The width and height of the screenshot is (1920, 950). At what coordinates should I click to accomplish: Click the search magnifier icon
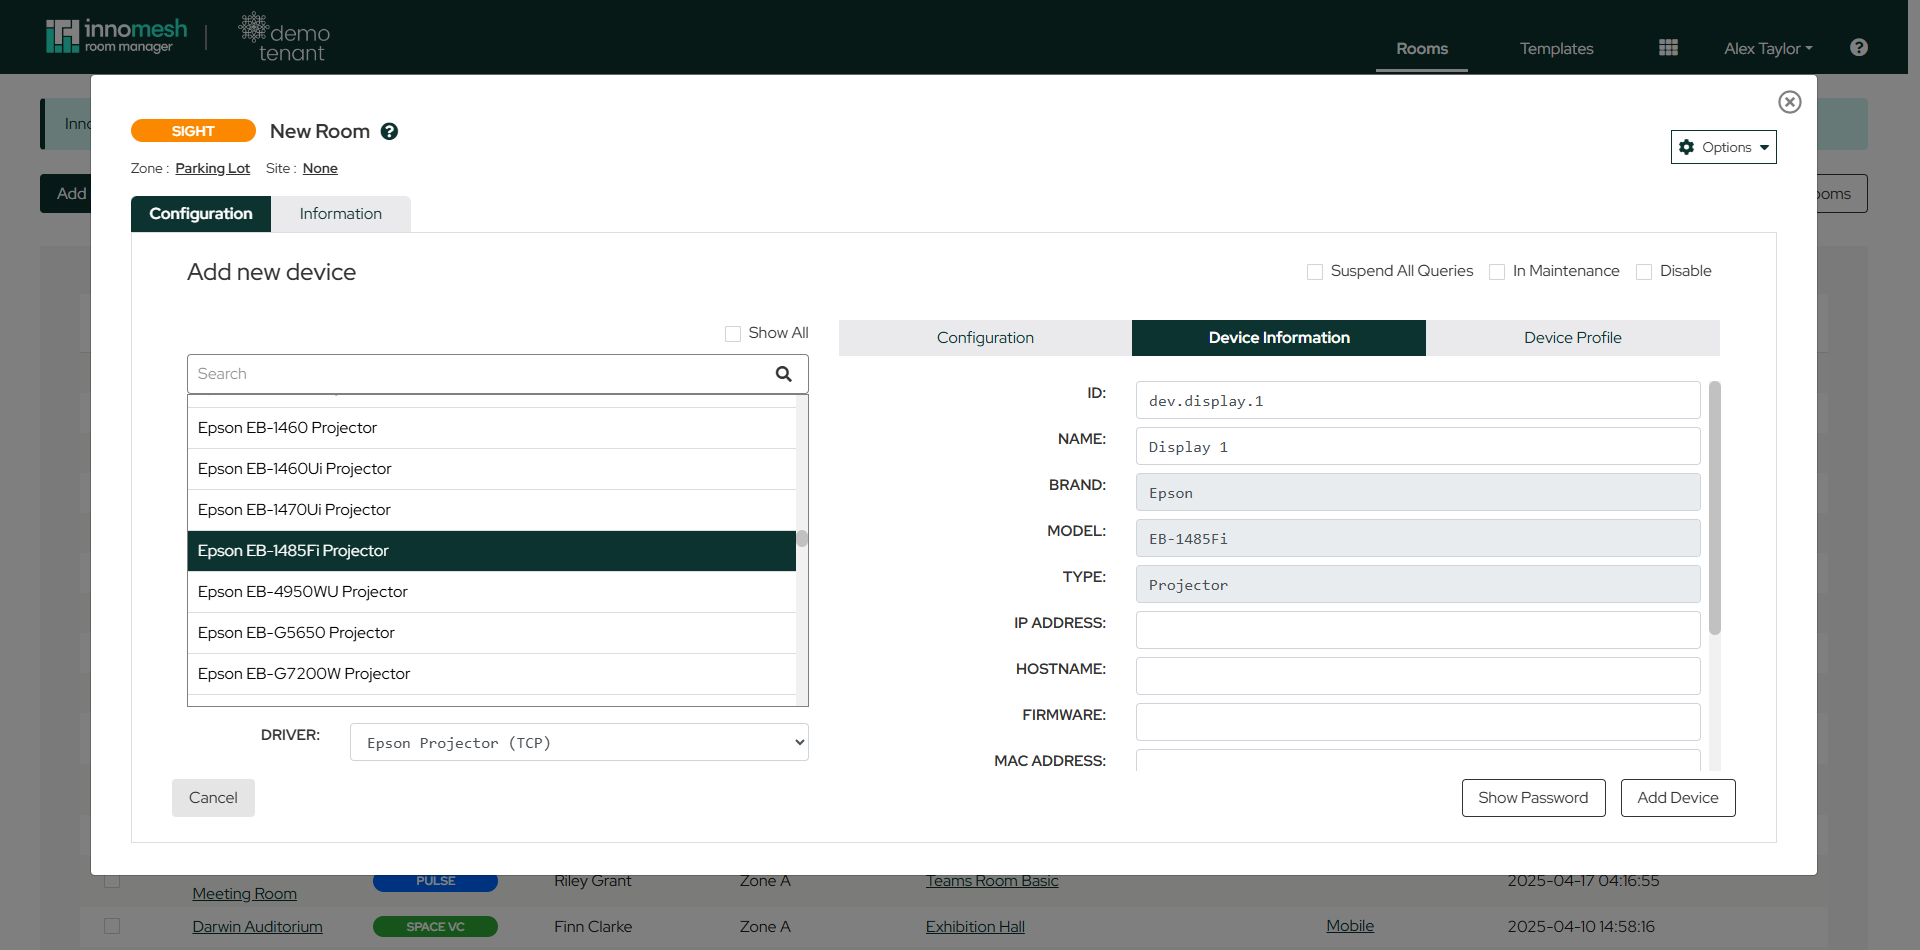pyautogui.click(x=784, y=374)
